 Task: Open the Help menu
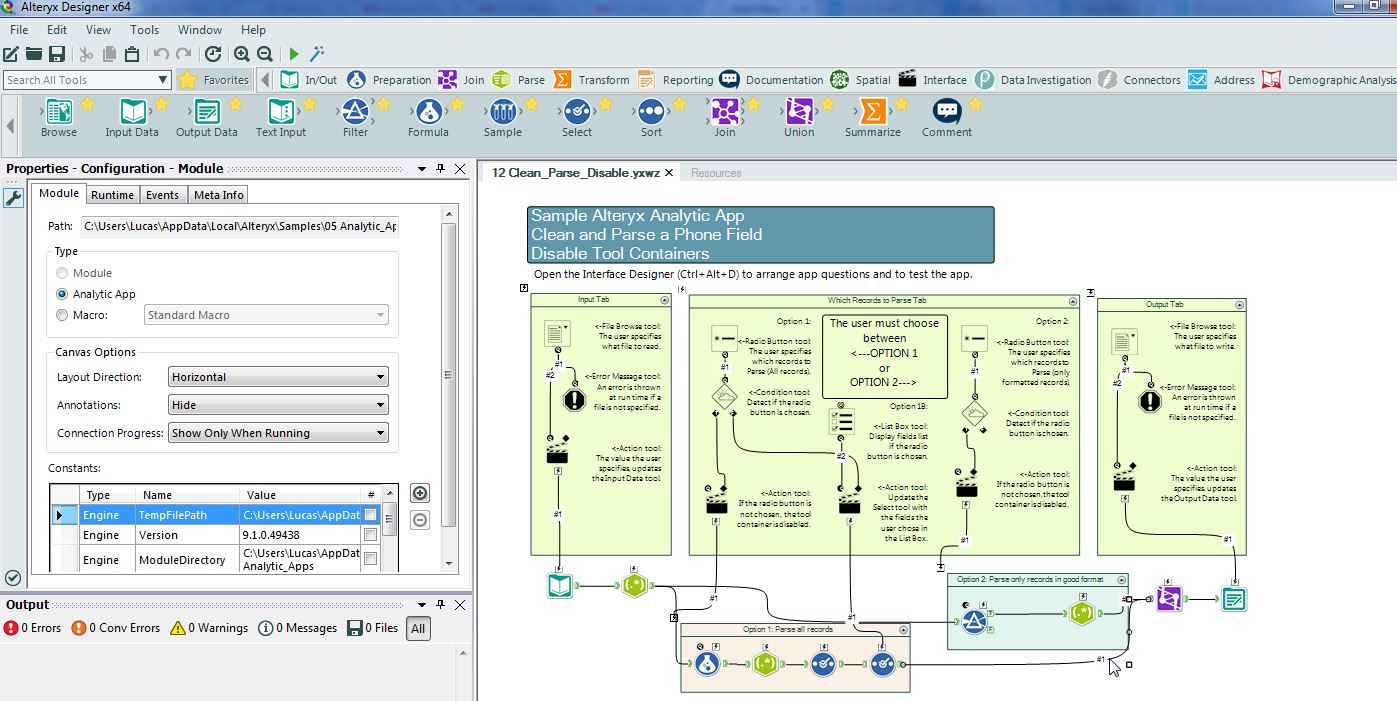254,30
